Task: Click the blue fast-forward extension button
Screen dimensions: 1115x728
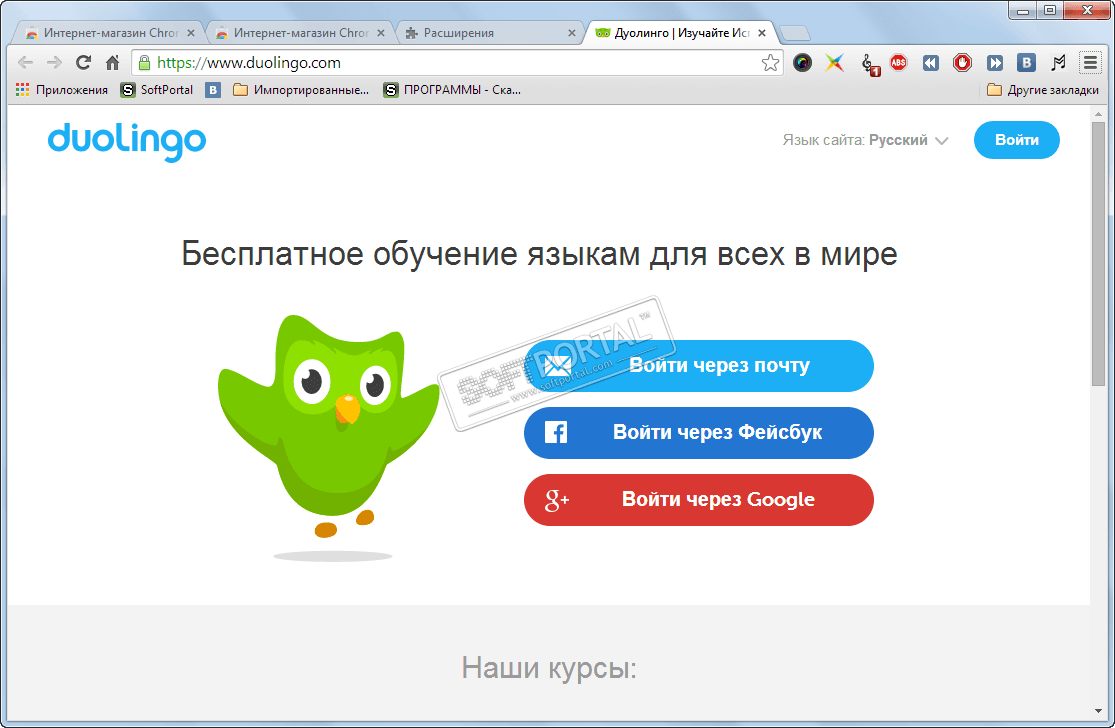Action: (995, 63)
